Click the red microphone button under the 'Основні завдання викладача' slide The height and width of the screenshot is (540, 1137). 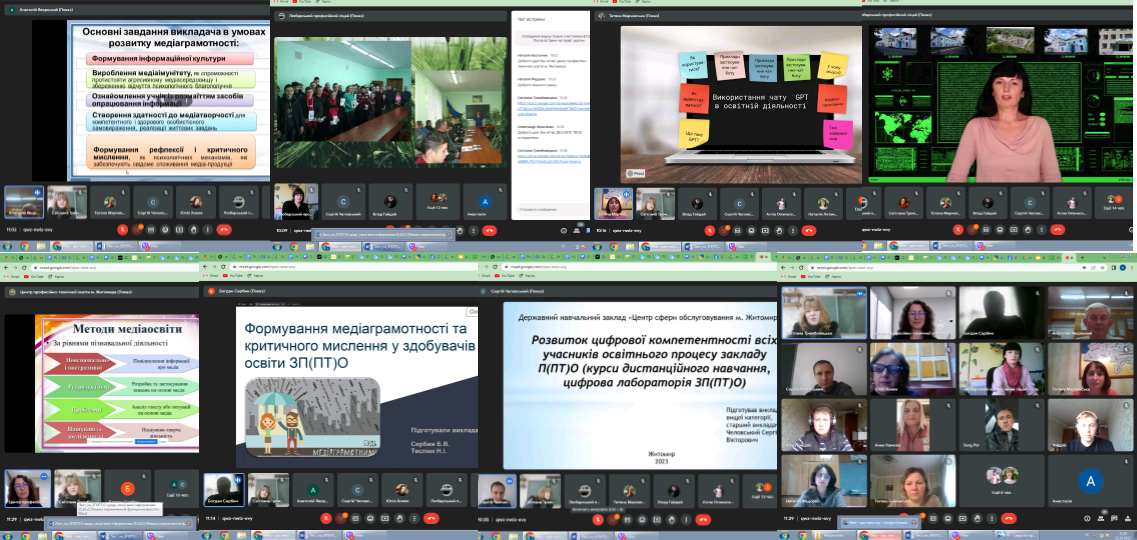point(122,229)
